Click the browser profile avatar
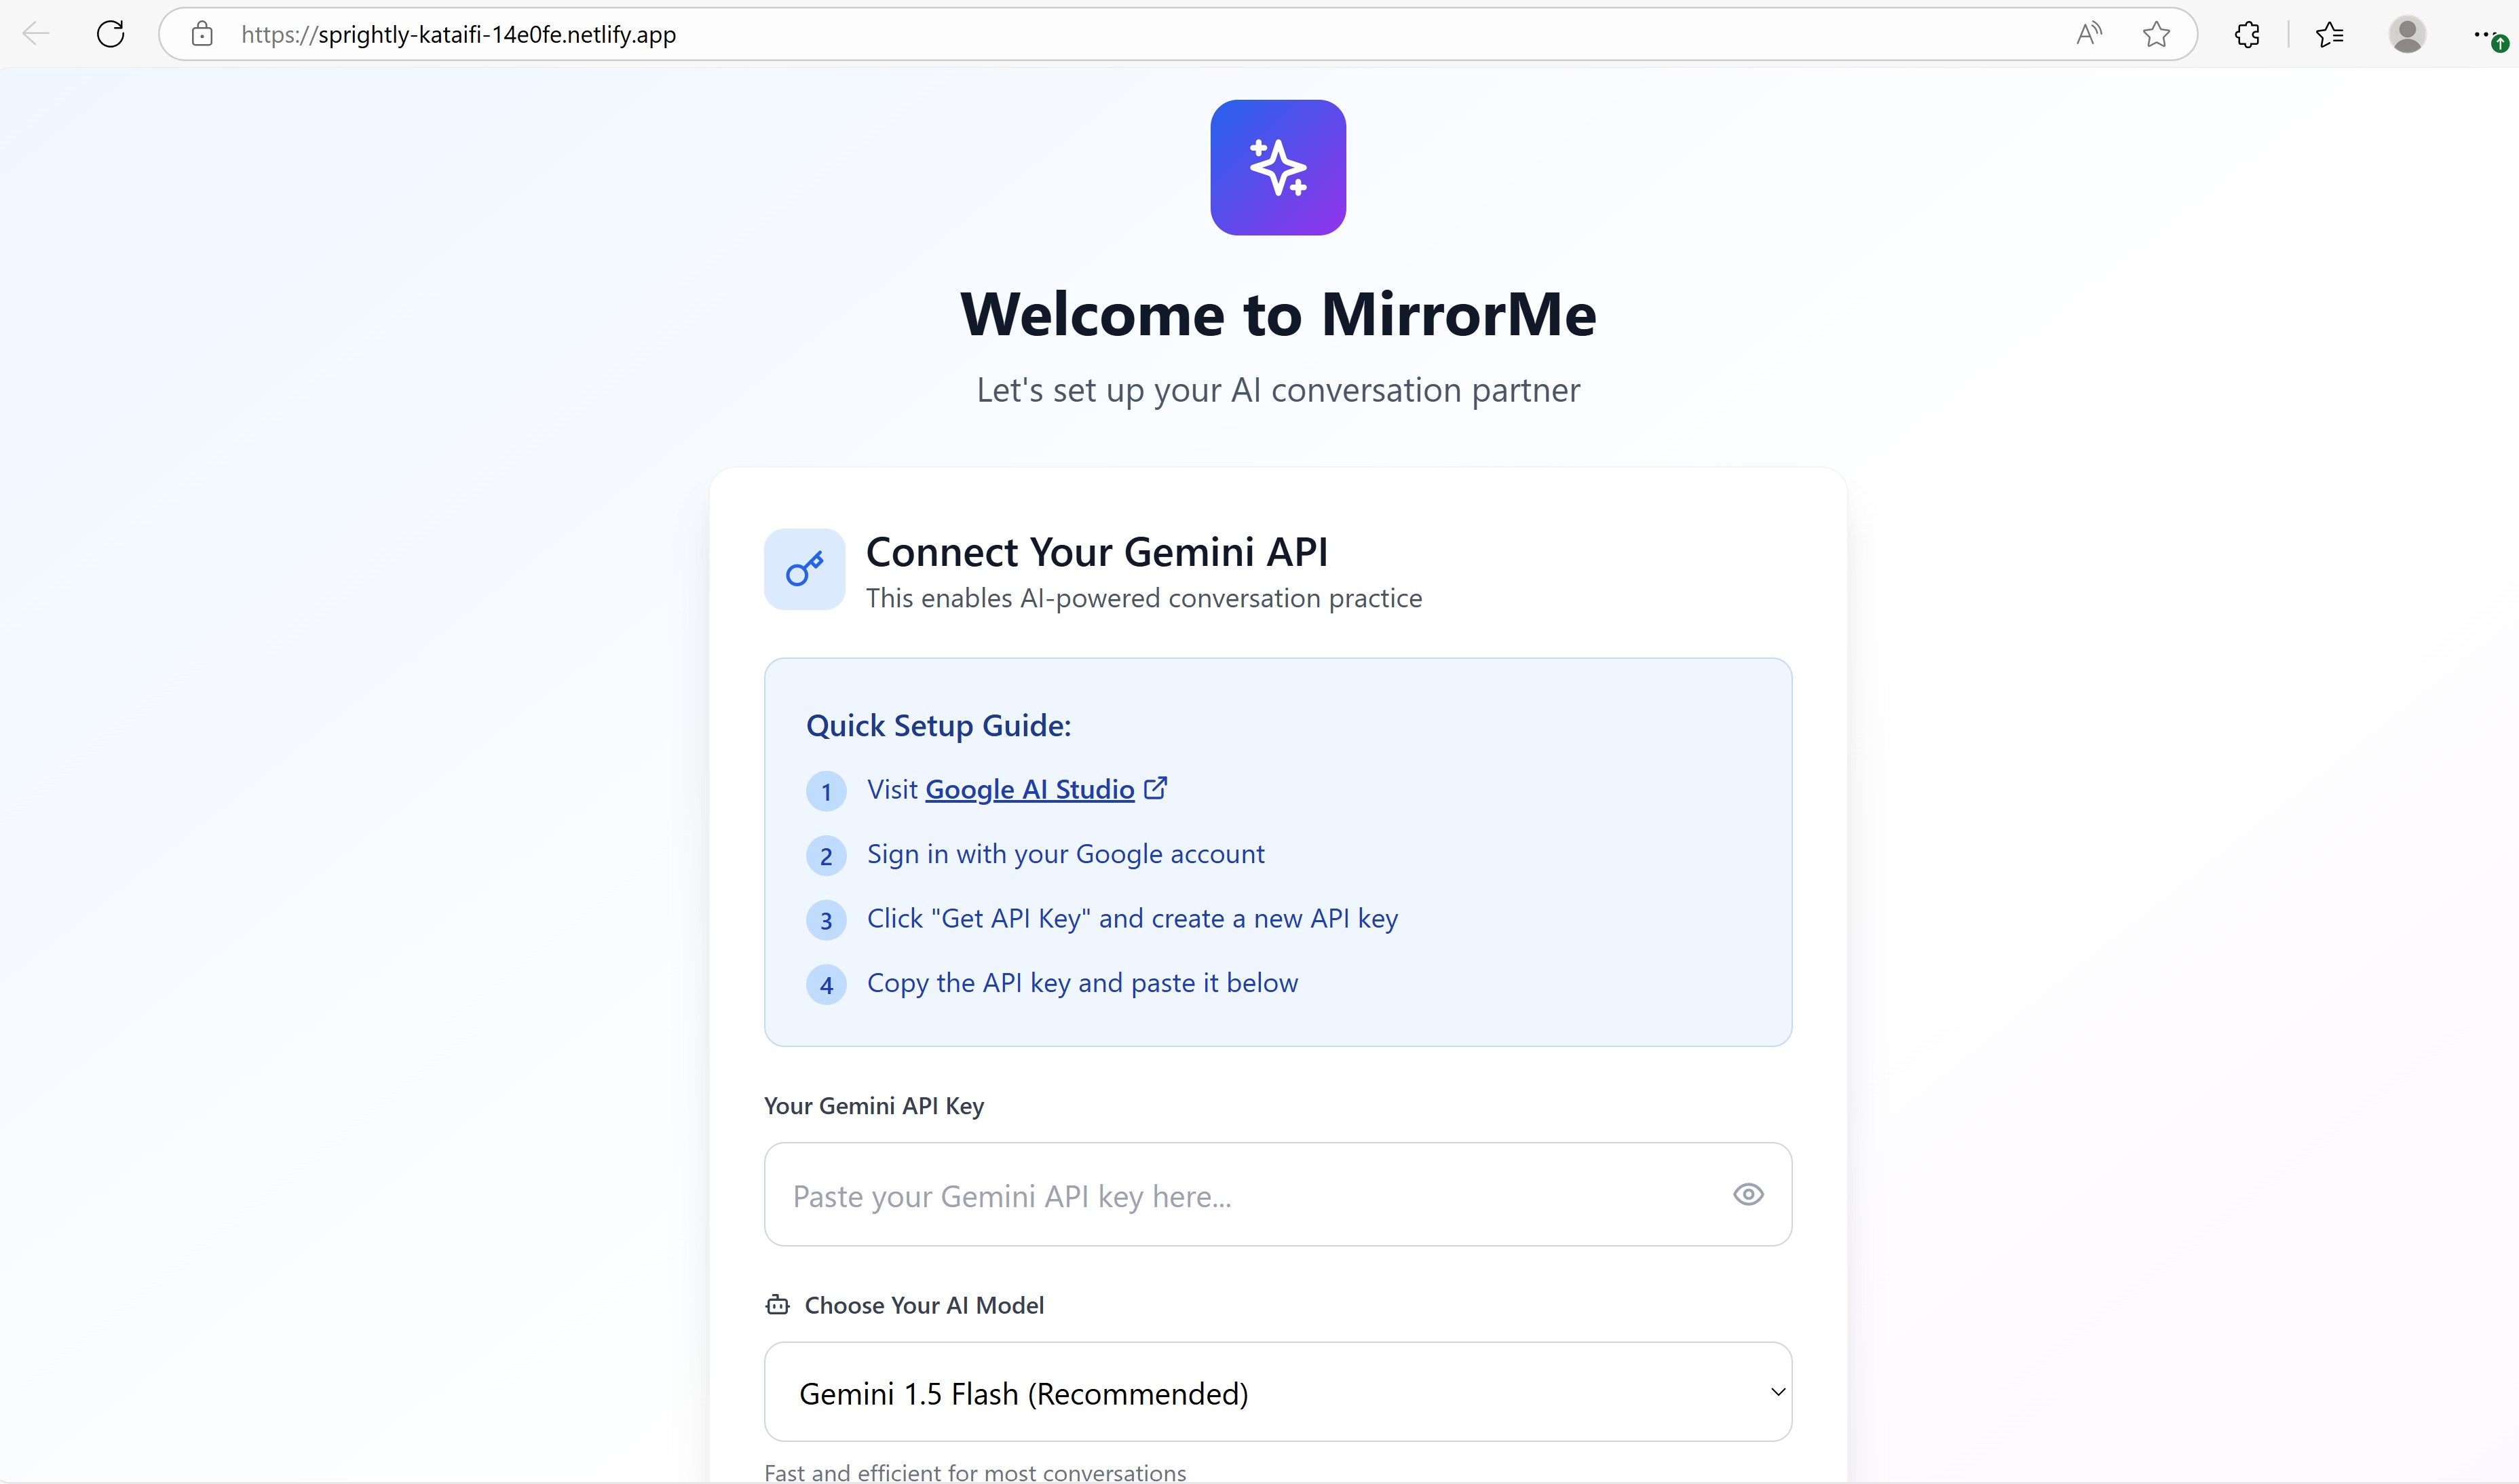This screenshot has height=1484, width=2519. tap(2406, 34)
